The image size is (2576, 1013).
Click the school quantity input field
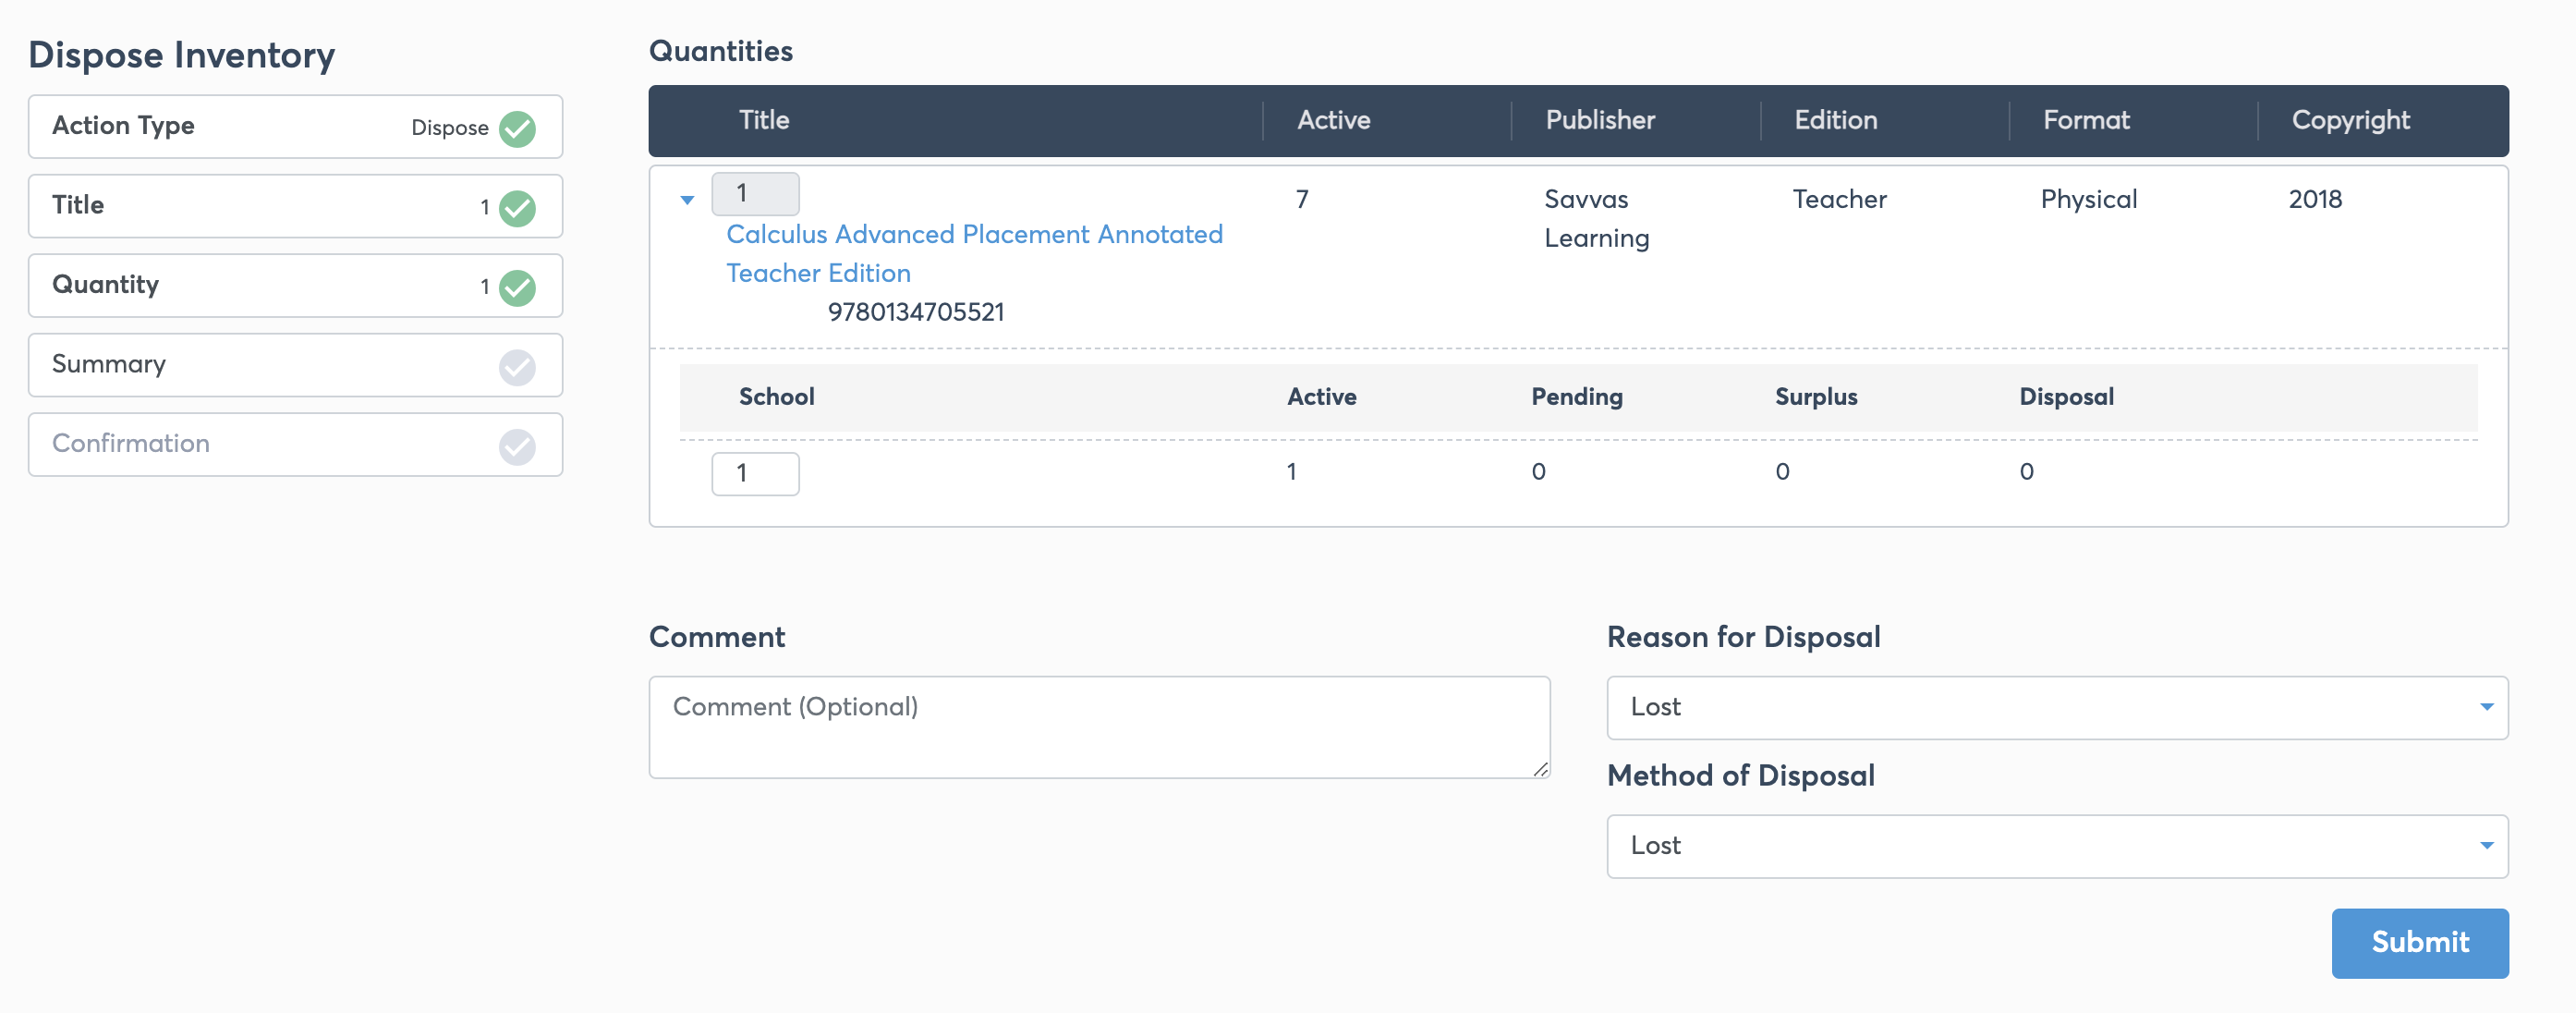click(x=755, y=473)
